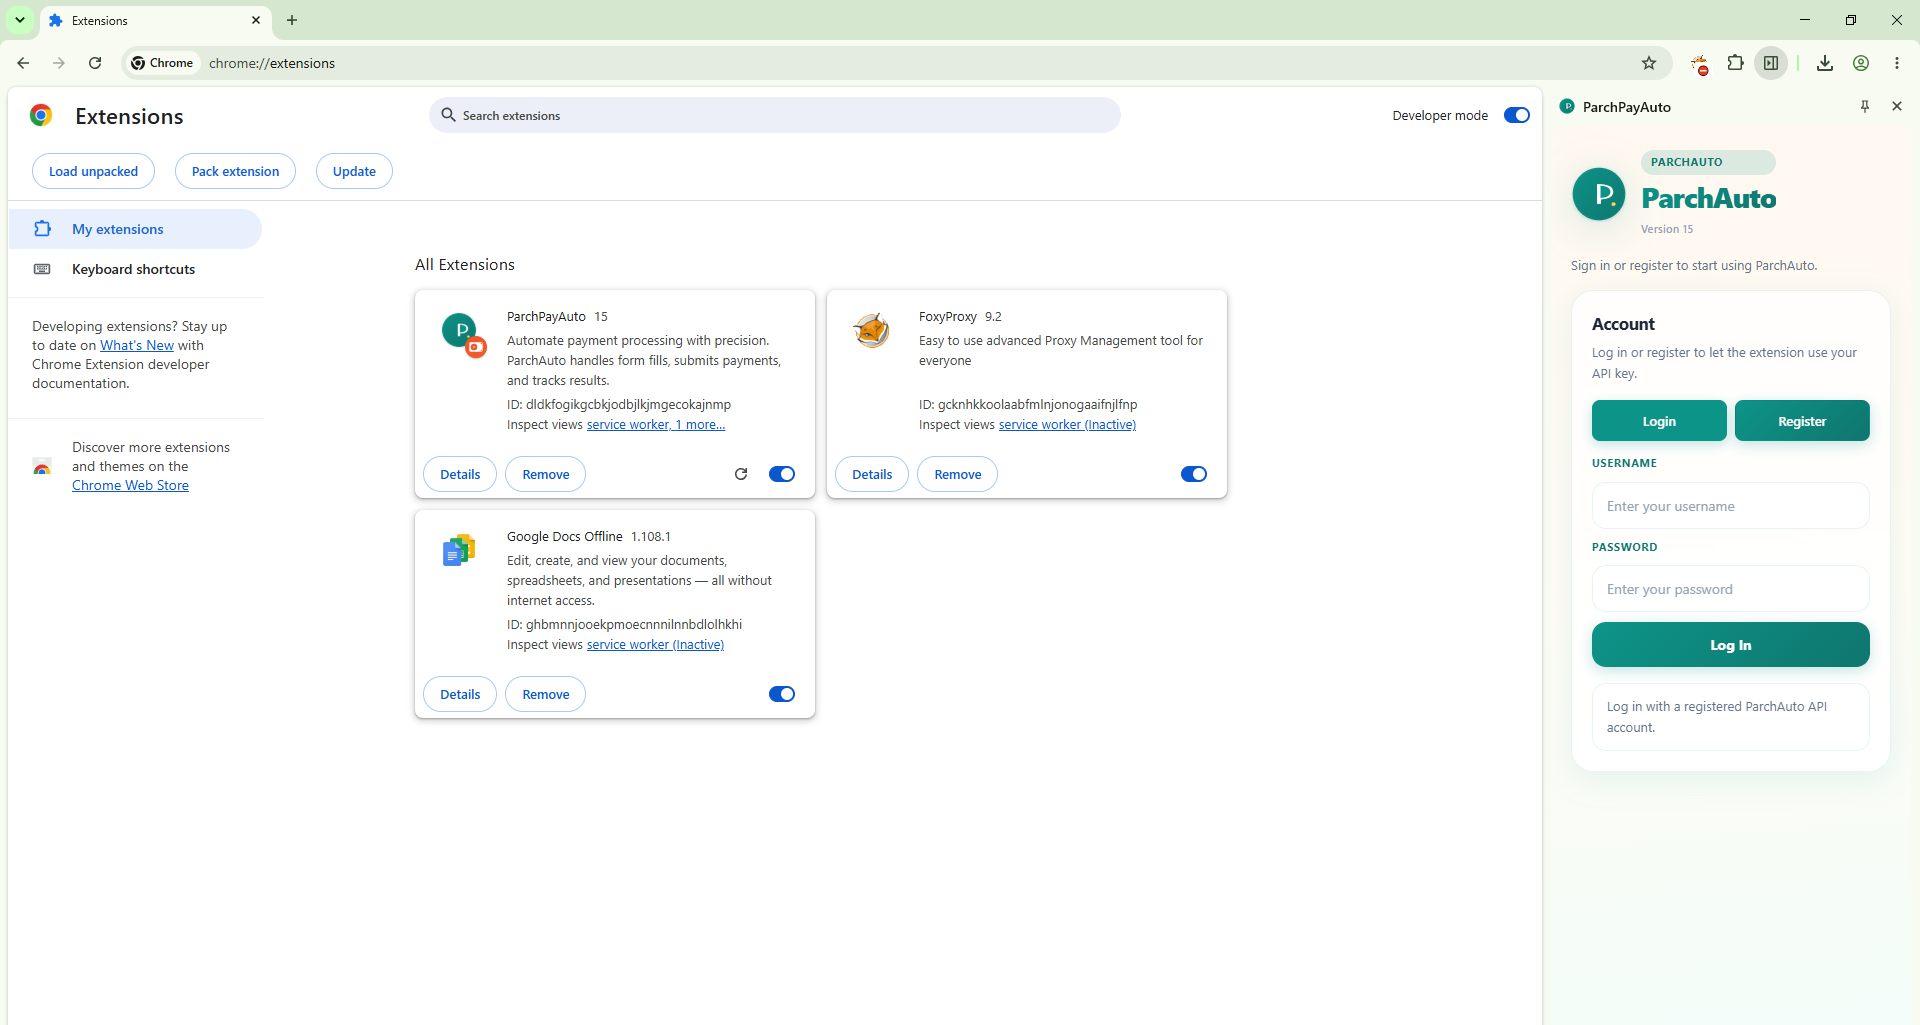Switch to the Register tab in ParchAuto
The width and height of the screenshot is (1920, 1025).
click(x=1802, y=421)
